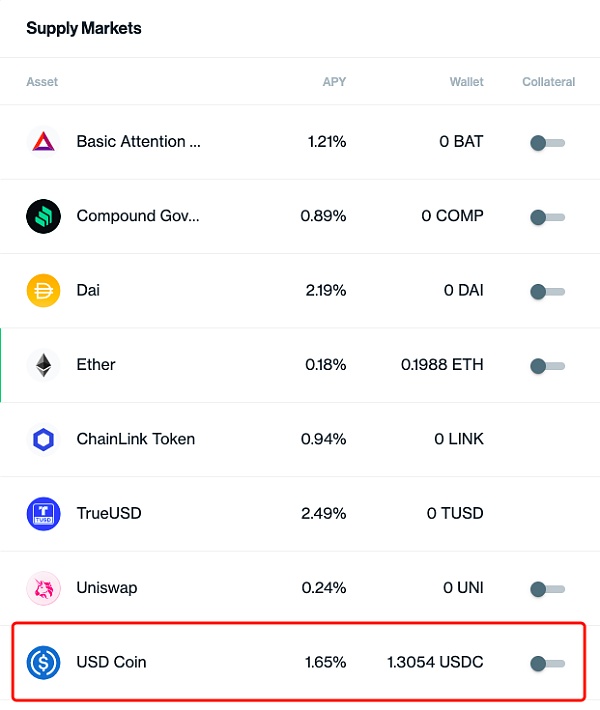Toggle Dai collateral switch
600x710 pixels.
click(x=547, y=291)
